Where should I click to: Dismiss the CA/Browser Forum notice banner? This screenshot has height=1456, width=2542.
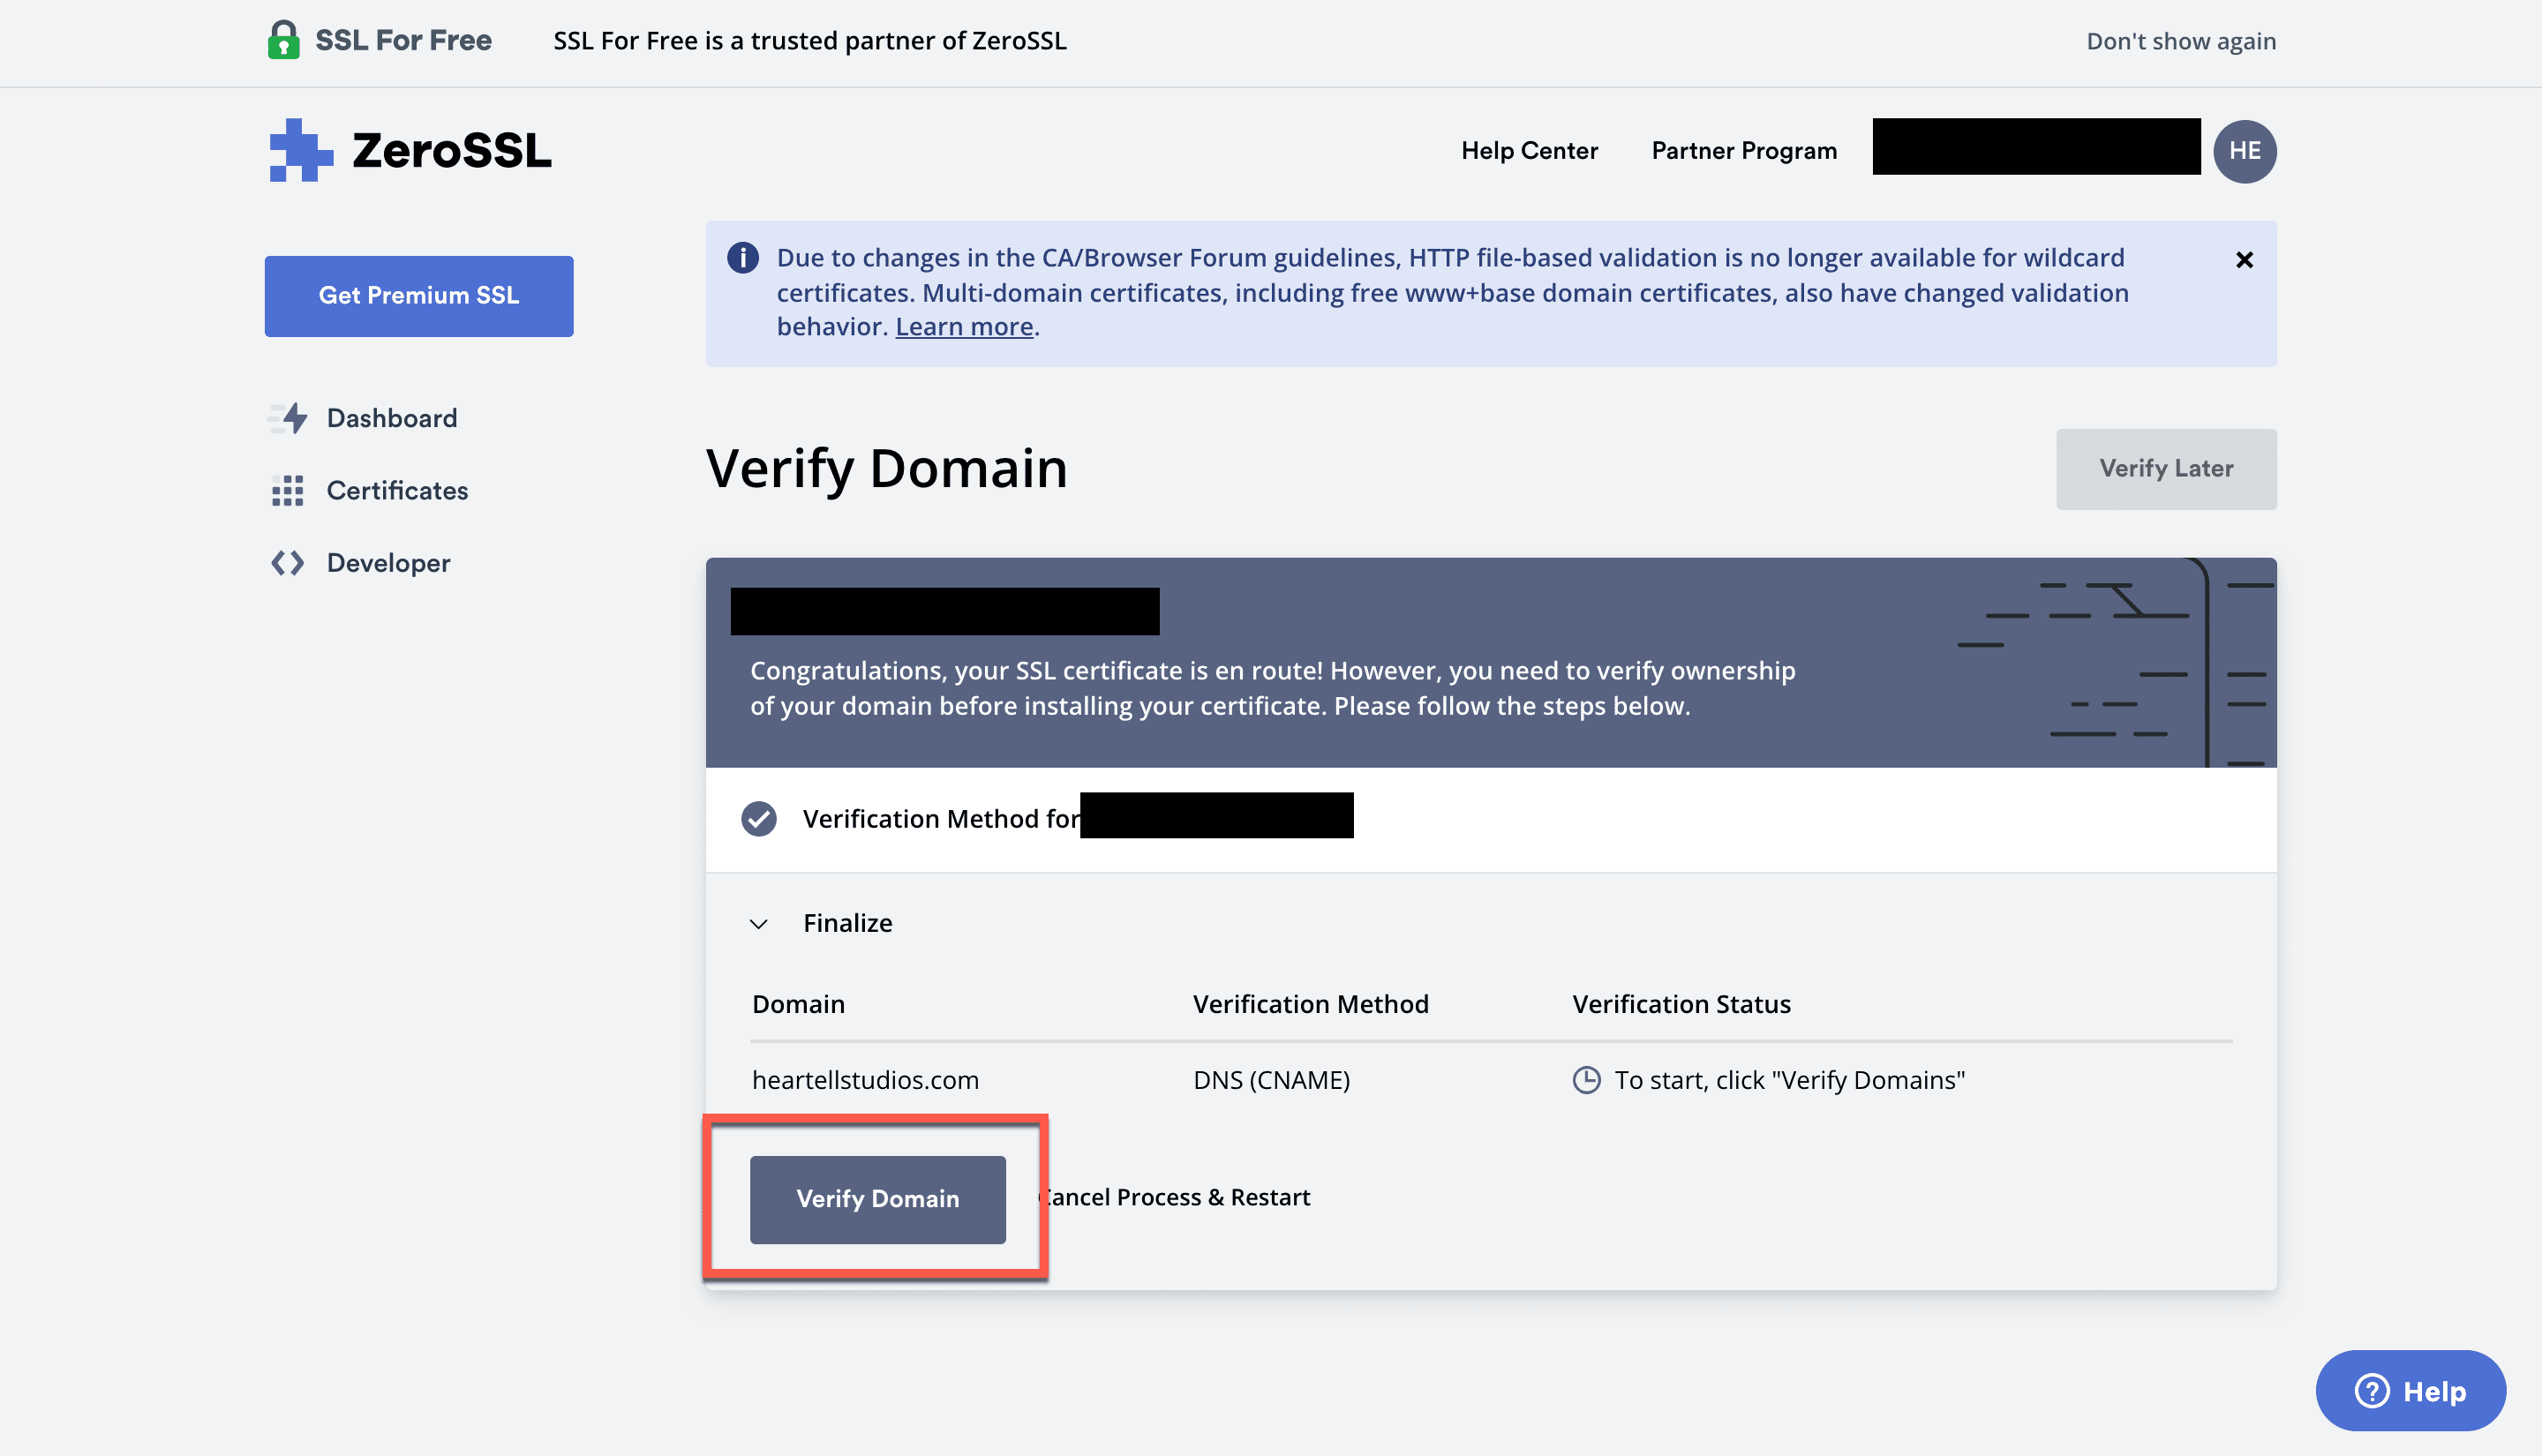pyautogui.click(x=2244, y=260)
